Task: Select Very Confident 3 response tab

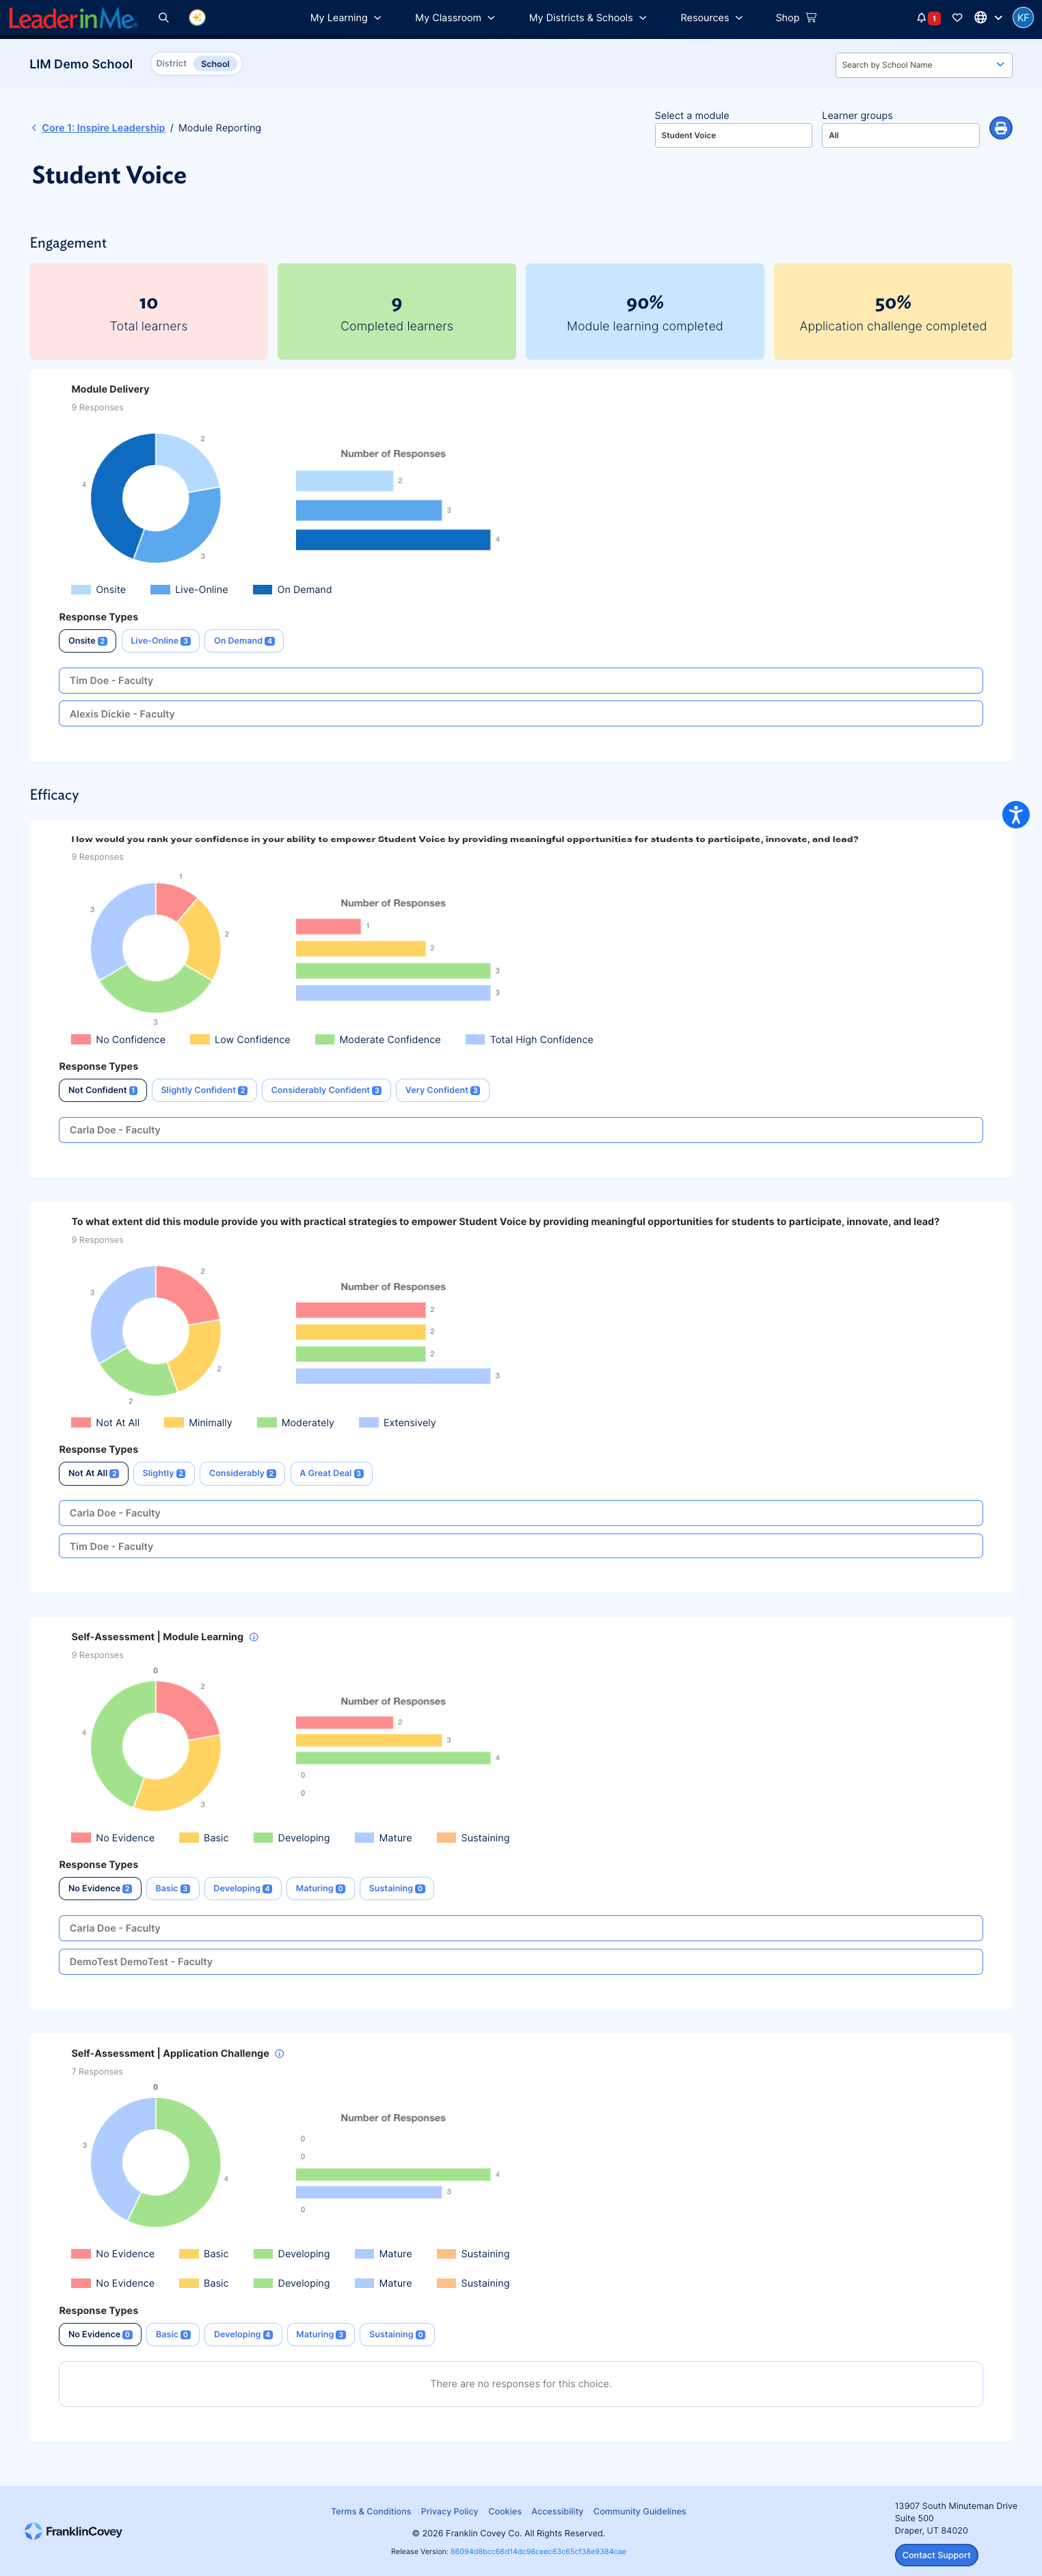Action: [442, 1090]
